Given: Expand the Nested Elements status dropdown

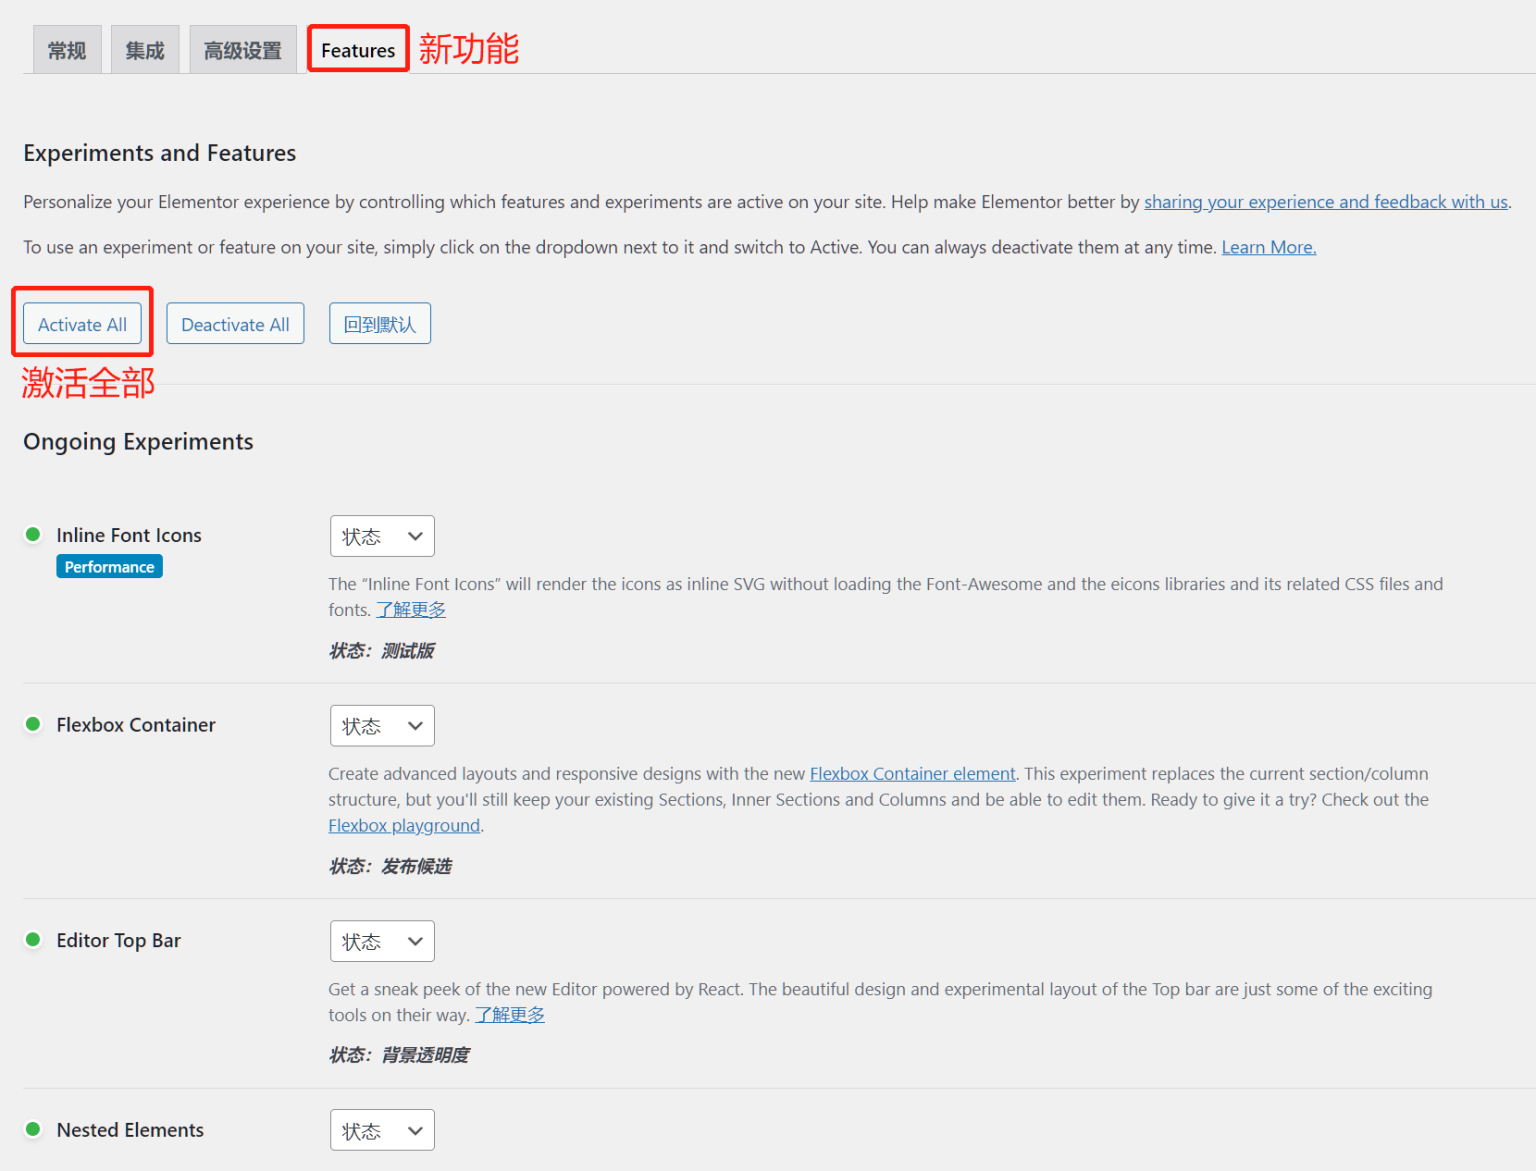Looking at the screenshot, I should point(382,1130).
